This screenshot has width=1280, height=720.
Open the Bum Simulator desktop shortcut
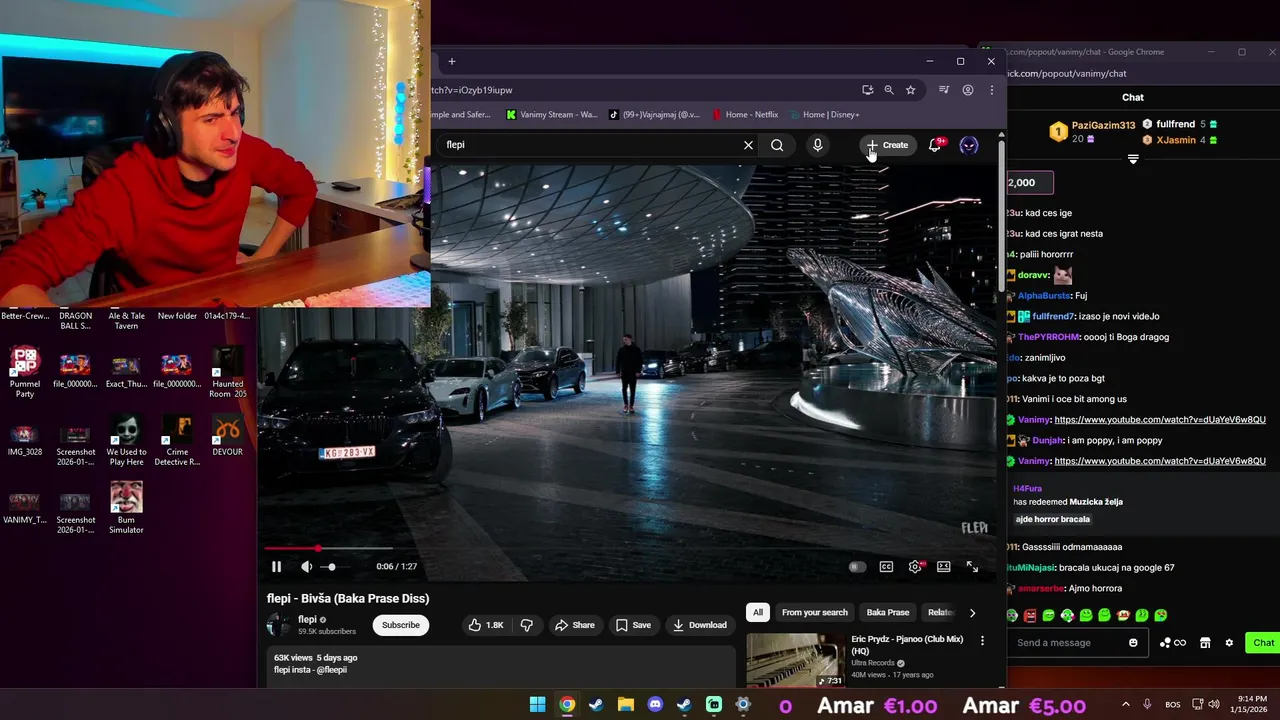(126, 508)
